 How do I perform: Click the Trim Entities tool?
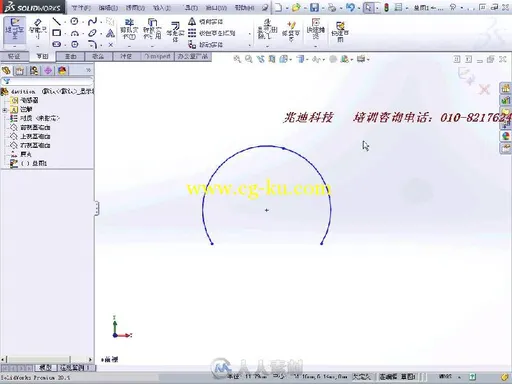tap(129, 29)
